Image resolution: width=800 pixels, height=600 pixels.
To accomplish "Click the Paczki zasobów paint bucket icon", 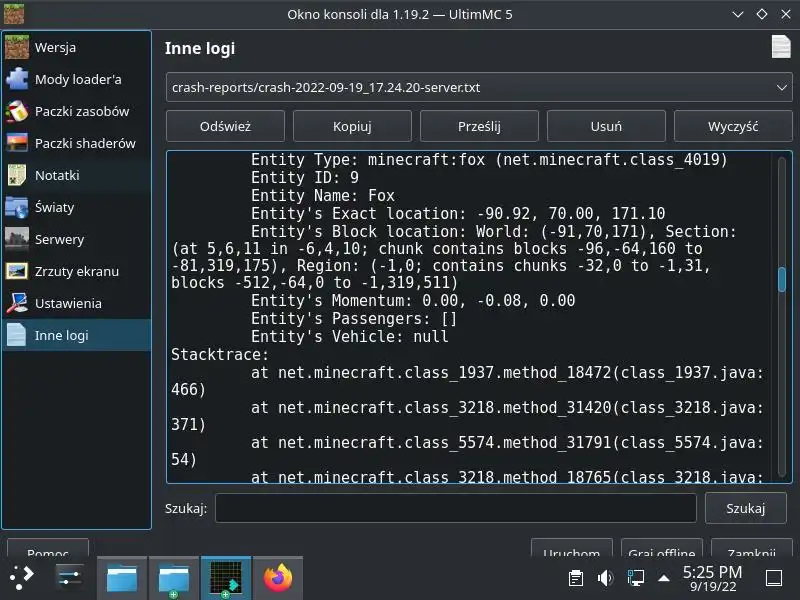I will coord(17,111).
